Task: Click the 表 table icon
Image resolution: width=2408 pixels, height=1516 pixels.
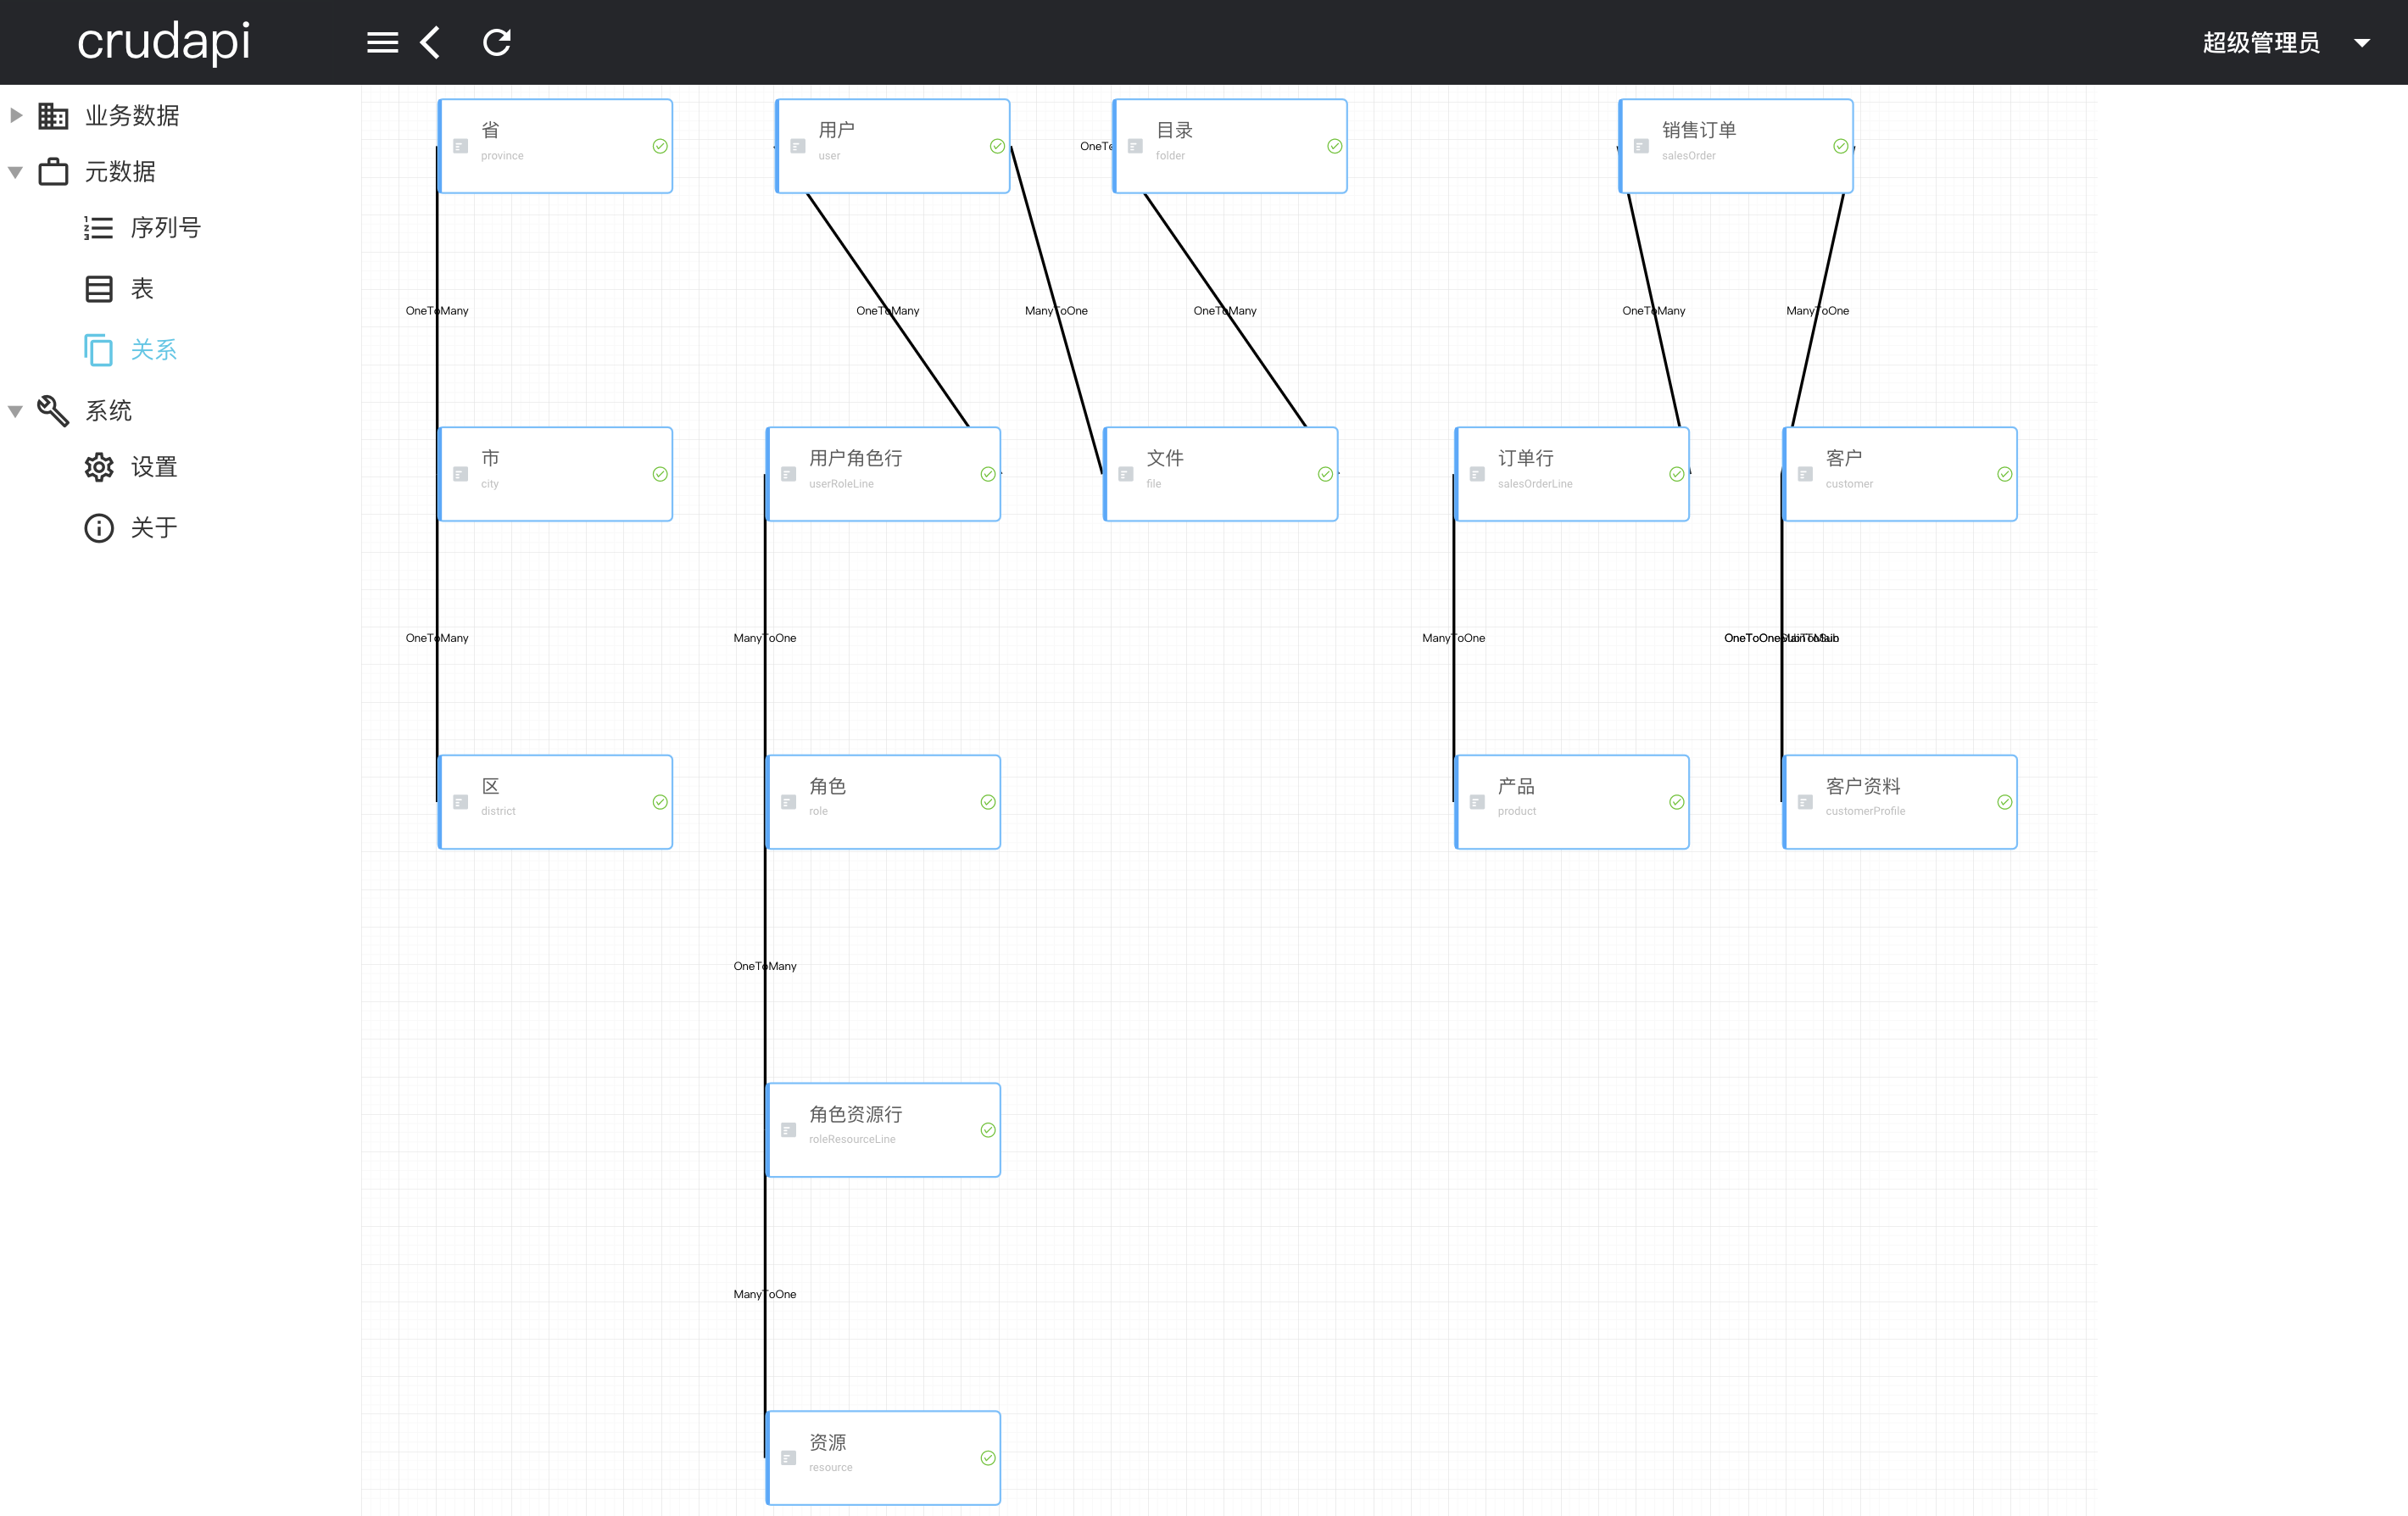Action: click(x=98, y=289)
